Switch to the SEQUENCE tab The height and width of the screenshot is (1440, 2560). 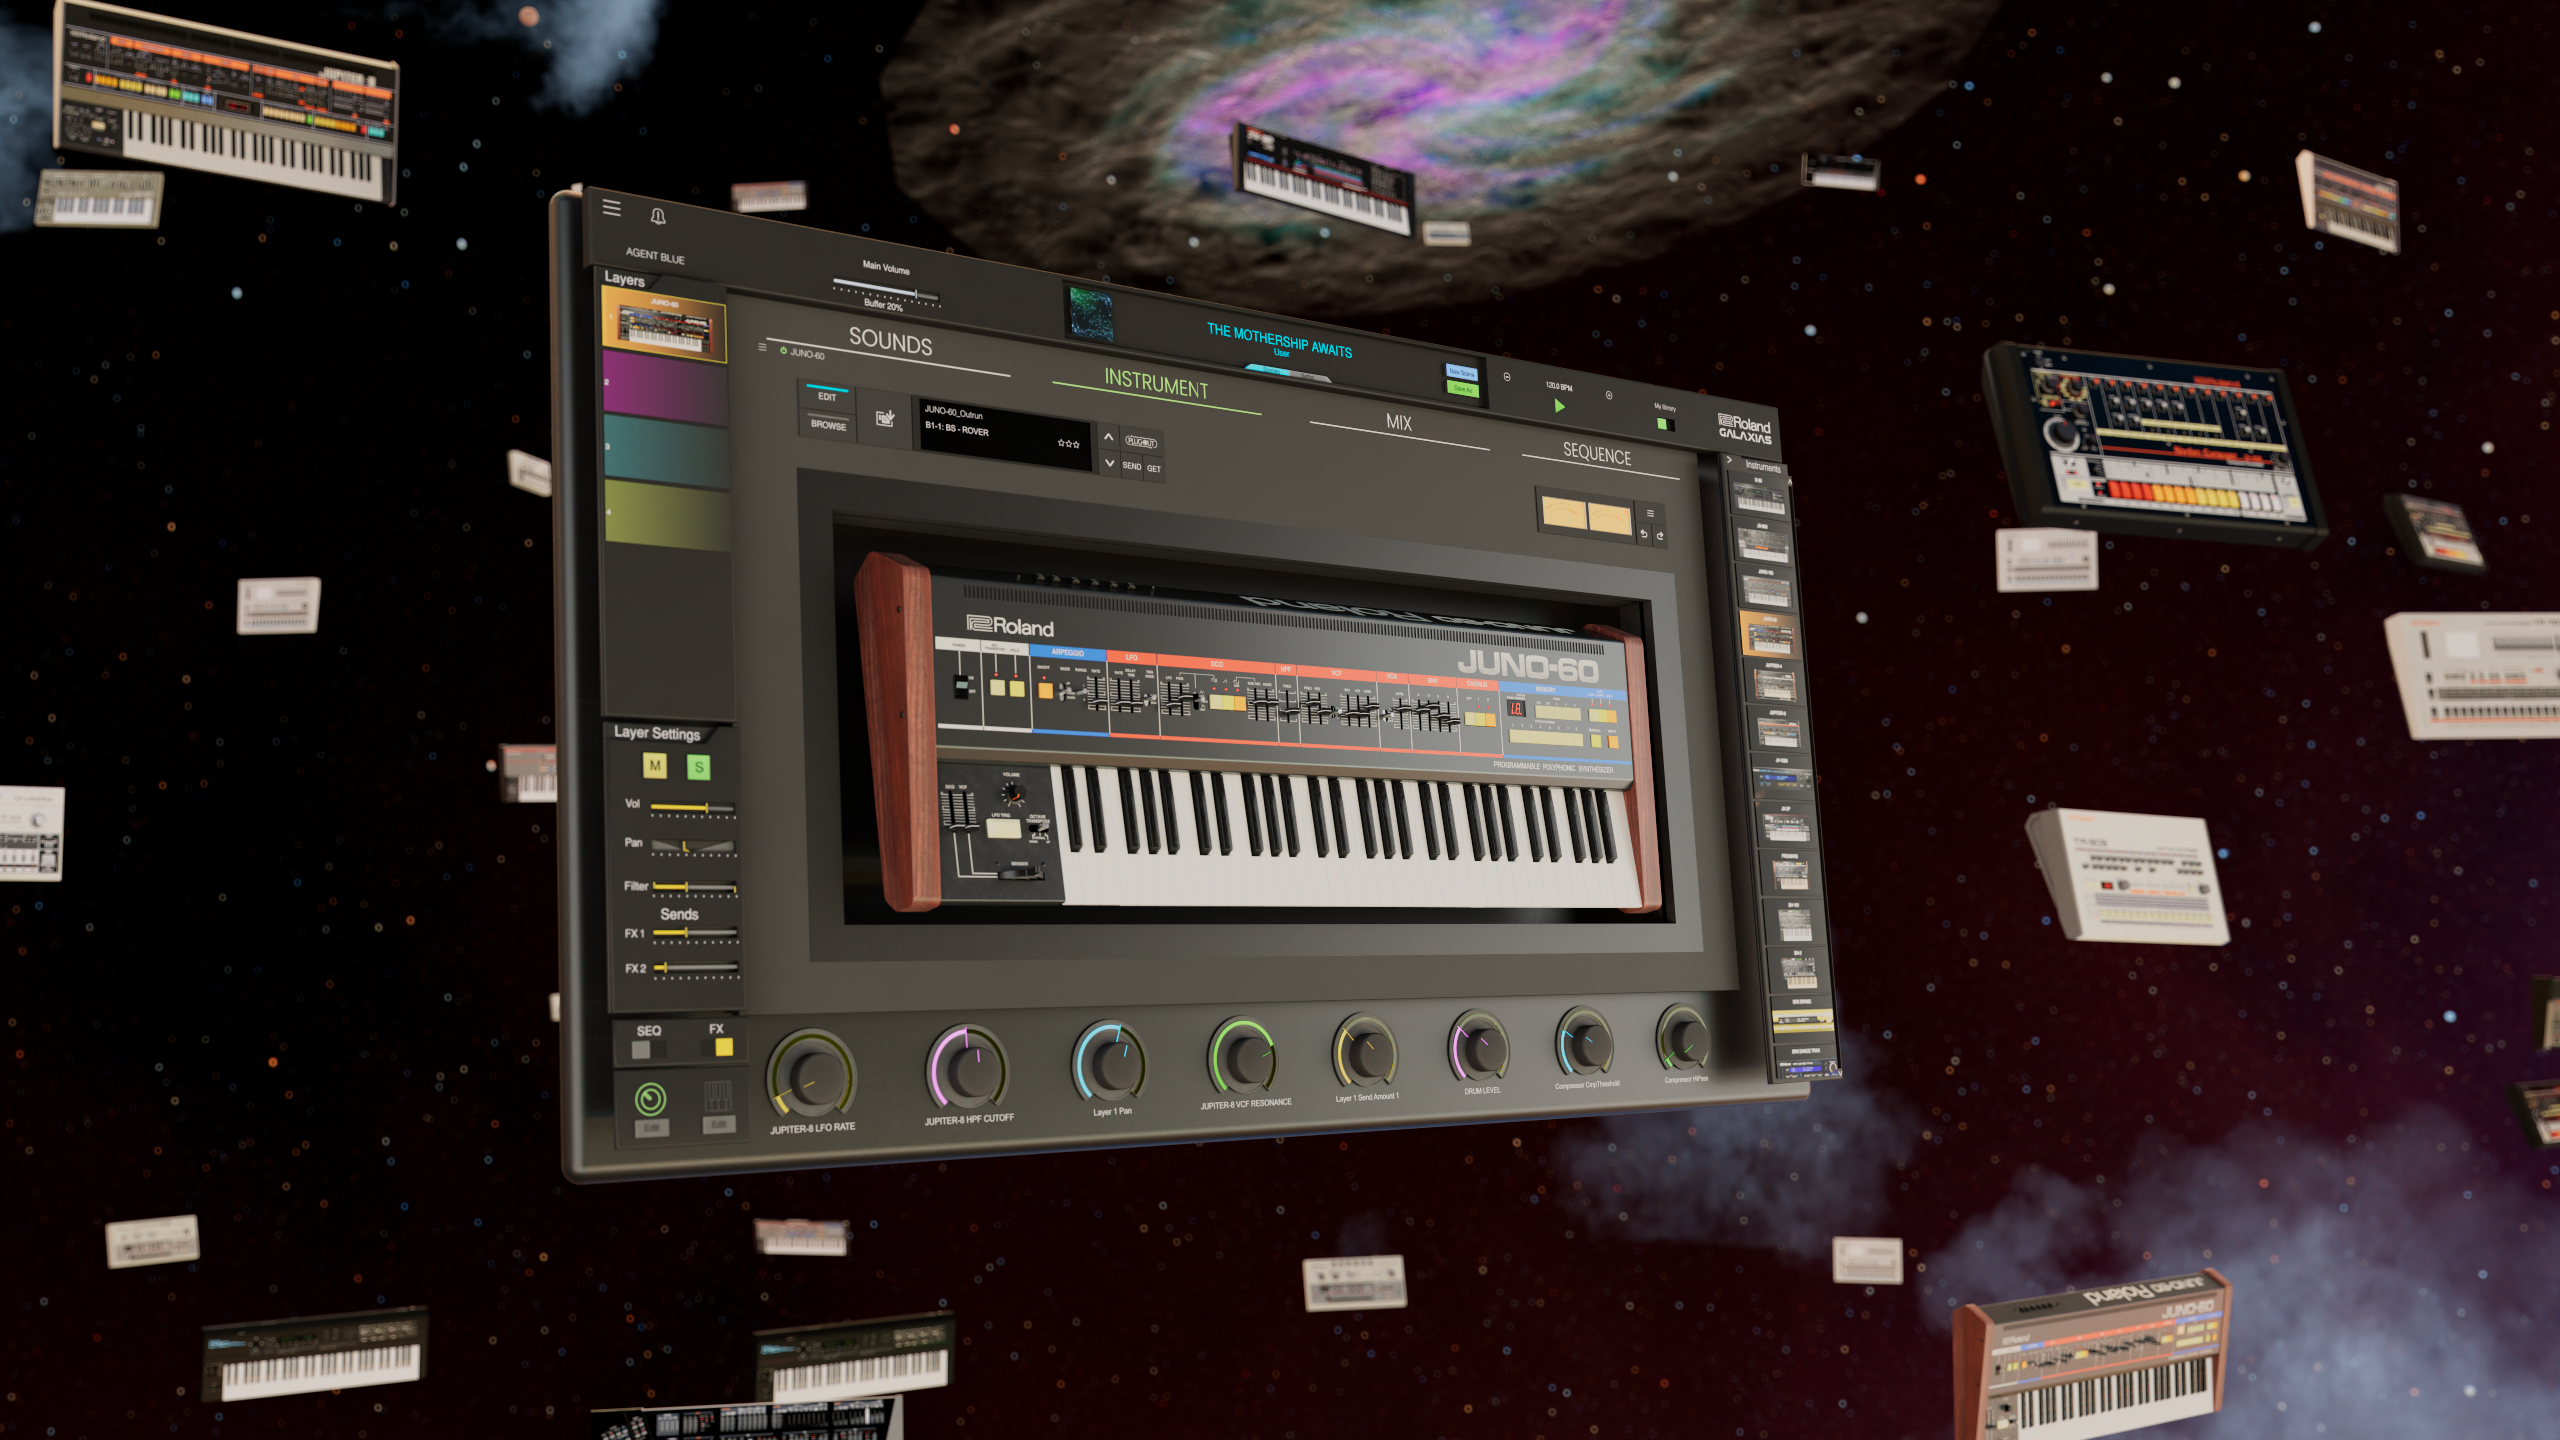[1597, 454]
